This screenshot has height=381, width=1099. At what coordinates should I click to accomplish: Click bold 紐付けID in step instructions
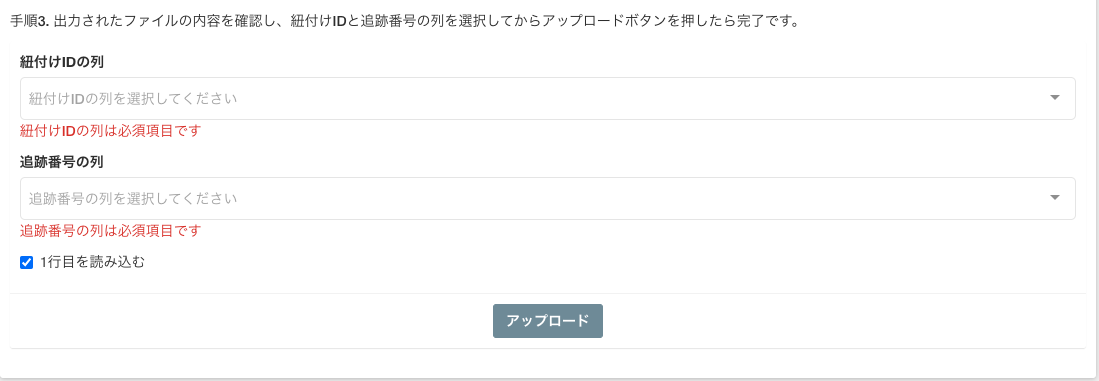(x=319, y=20)
